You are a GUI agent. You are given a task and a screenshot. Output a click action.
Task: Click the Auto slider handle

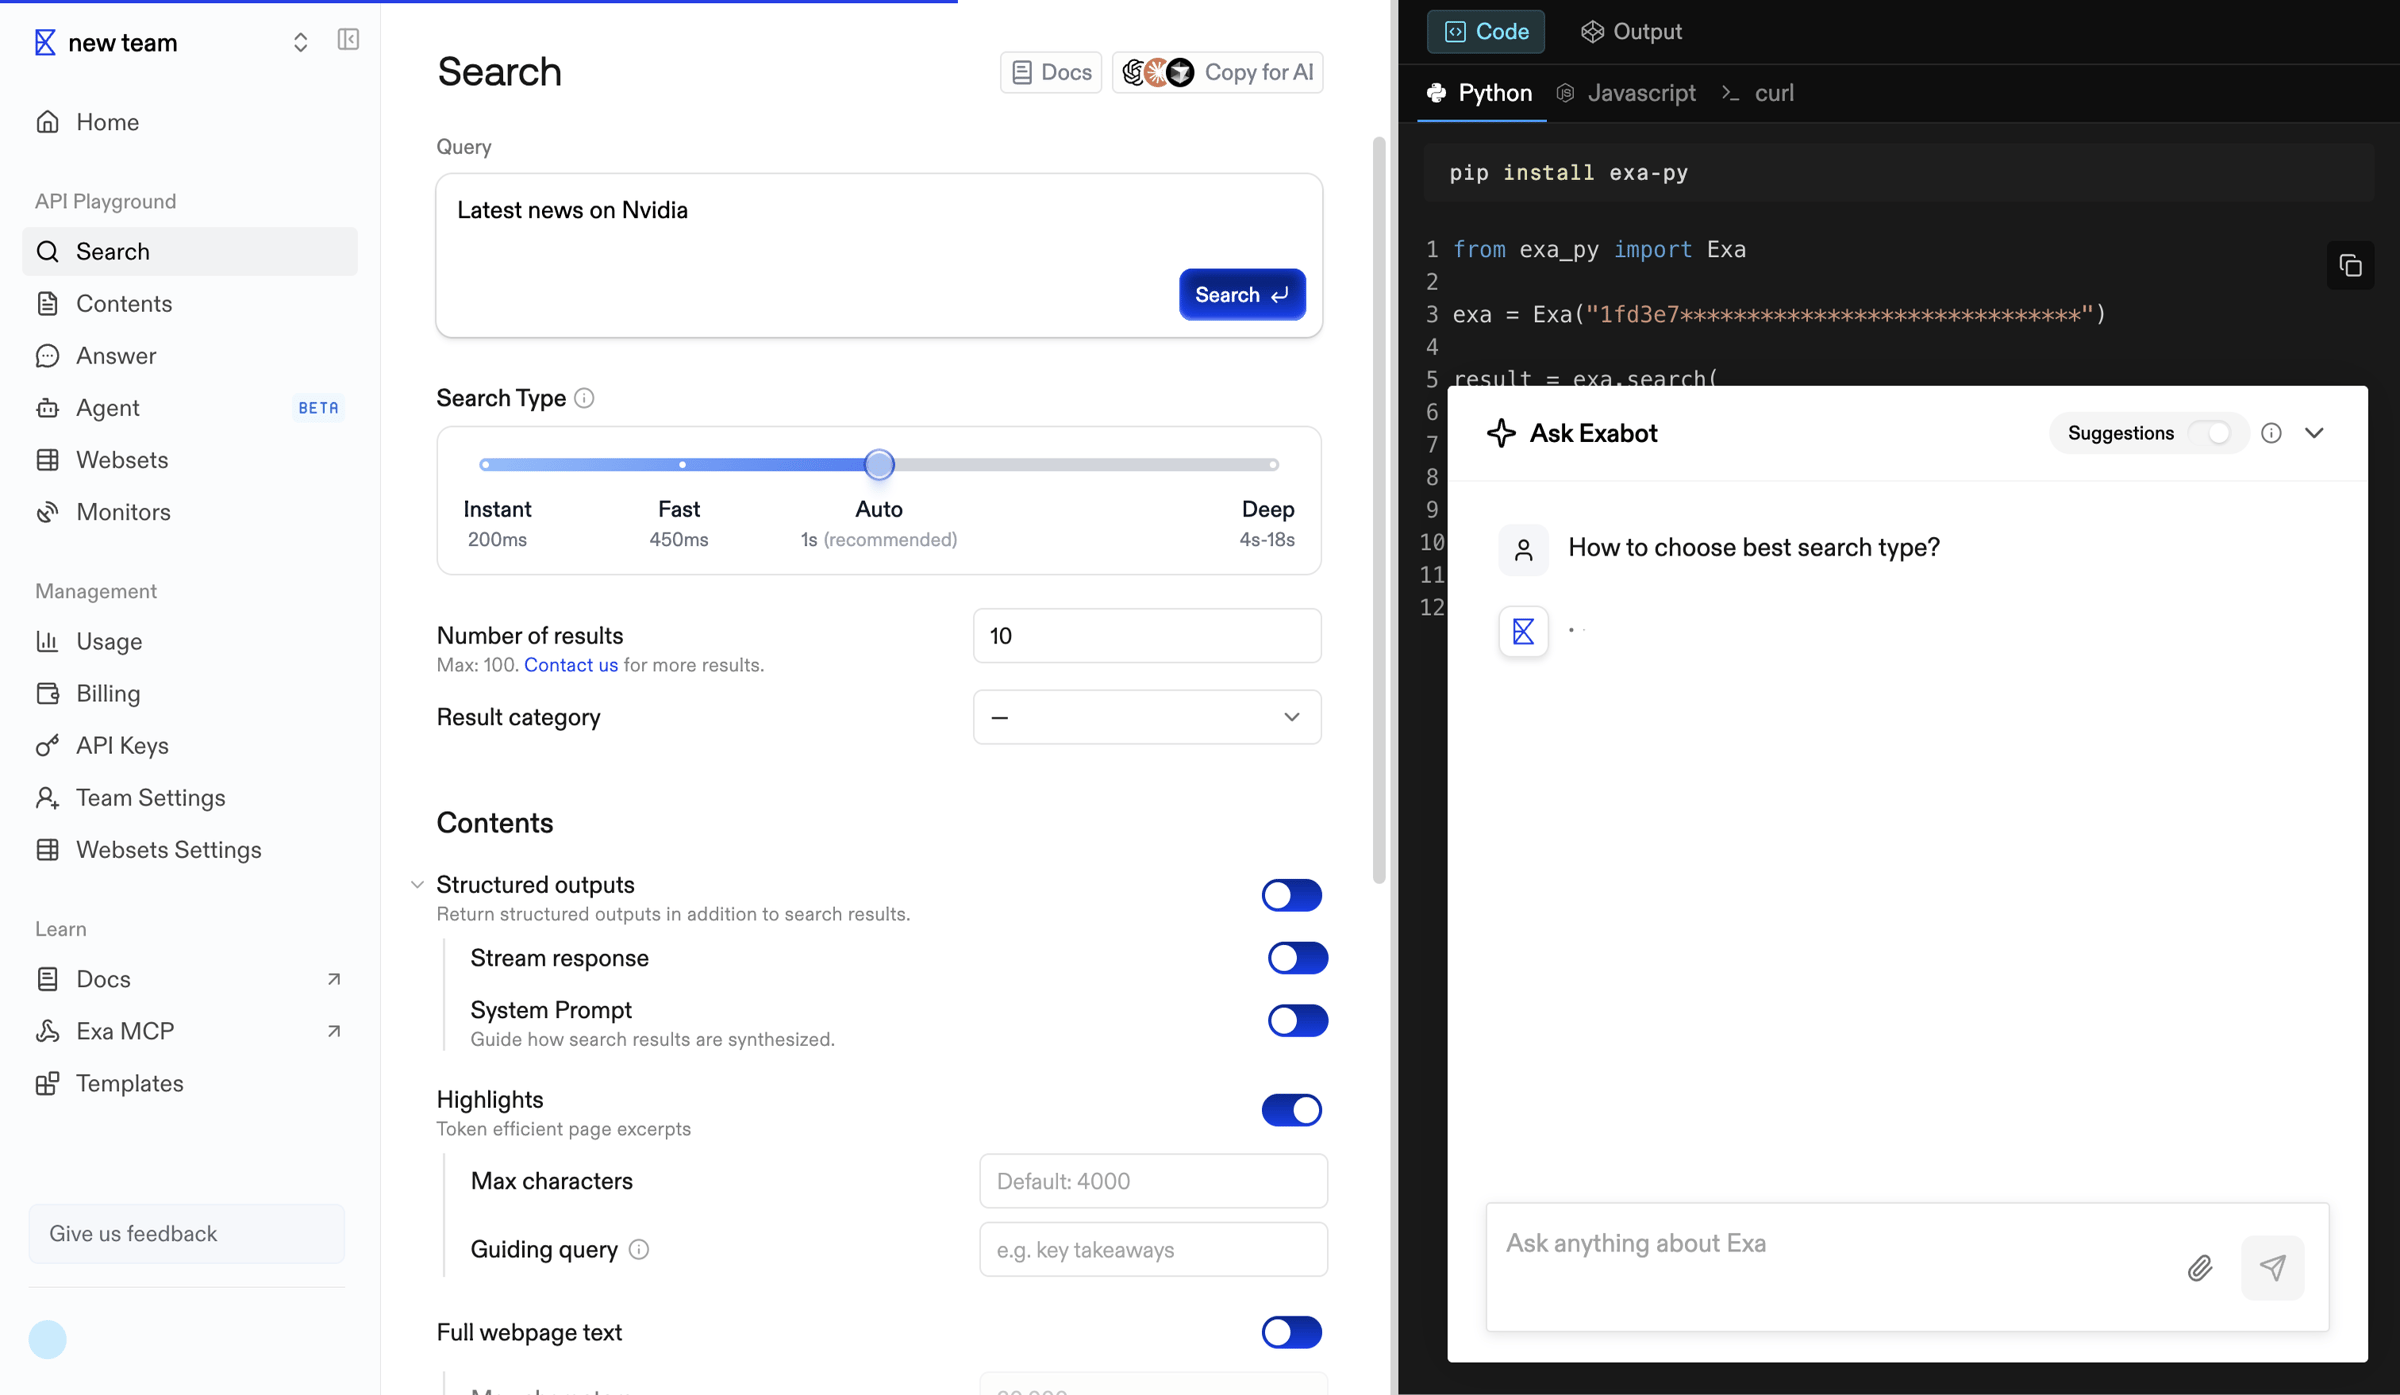click(x=879, y=464)
